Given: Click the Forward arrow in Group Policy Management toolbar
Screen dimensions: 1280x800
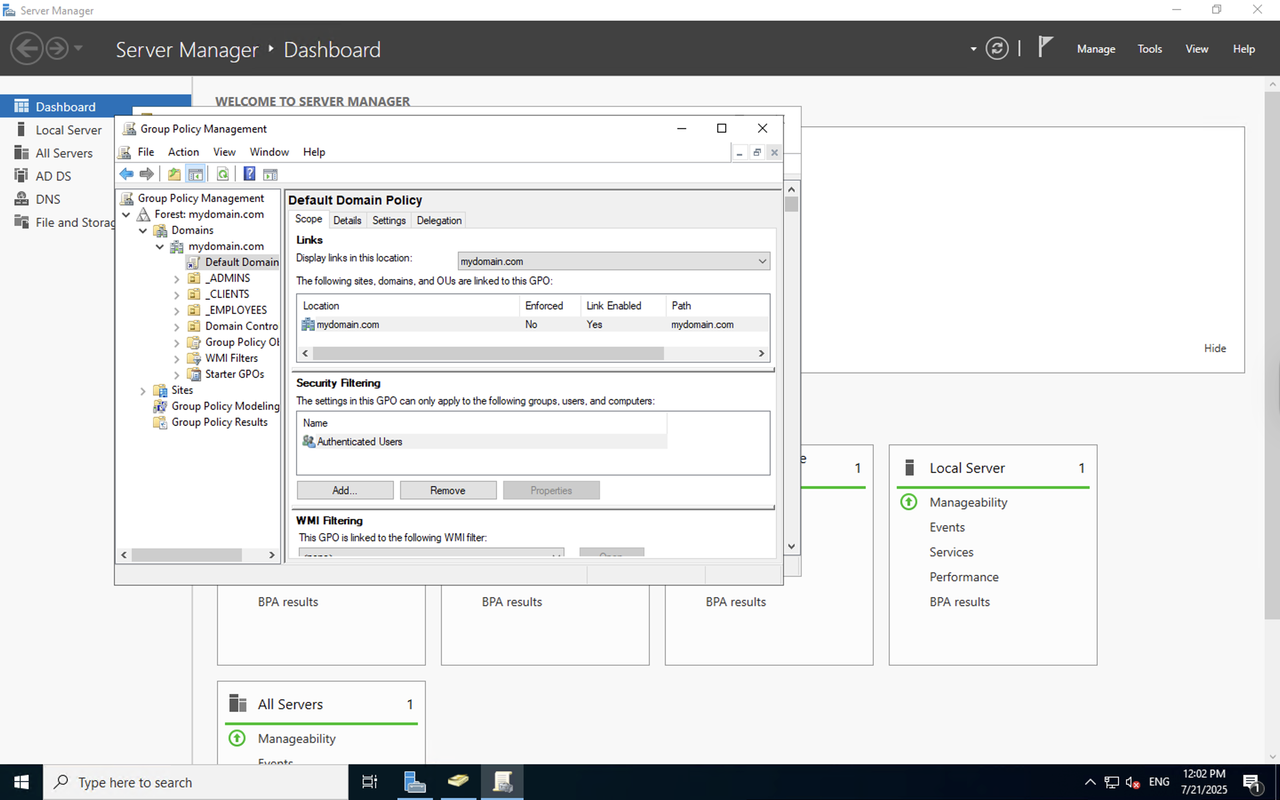Looking at the screenshot, I should click(x=146, y=174).
